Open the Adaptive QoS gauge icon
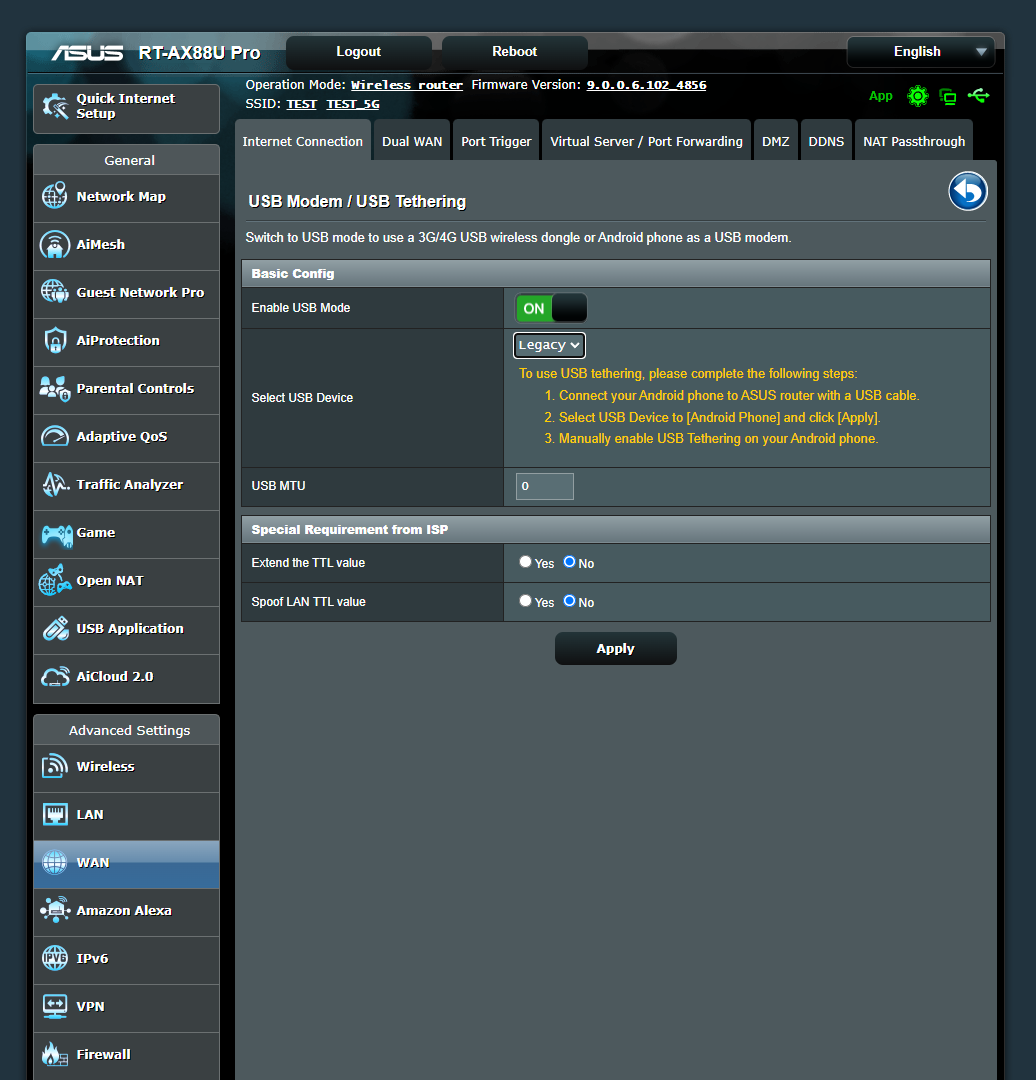Screen dimensions: 1036x1080 coord(54,437)
